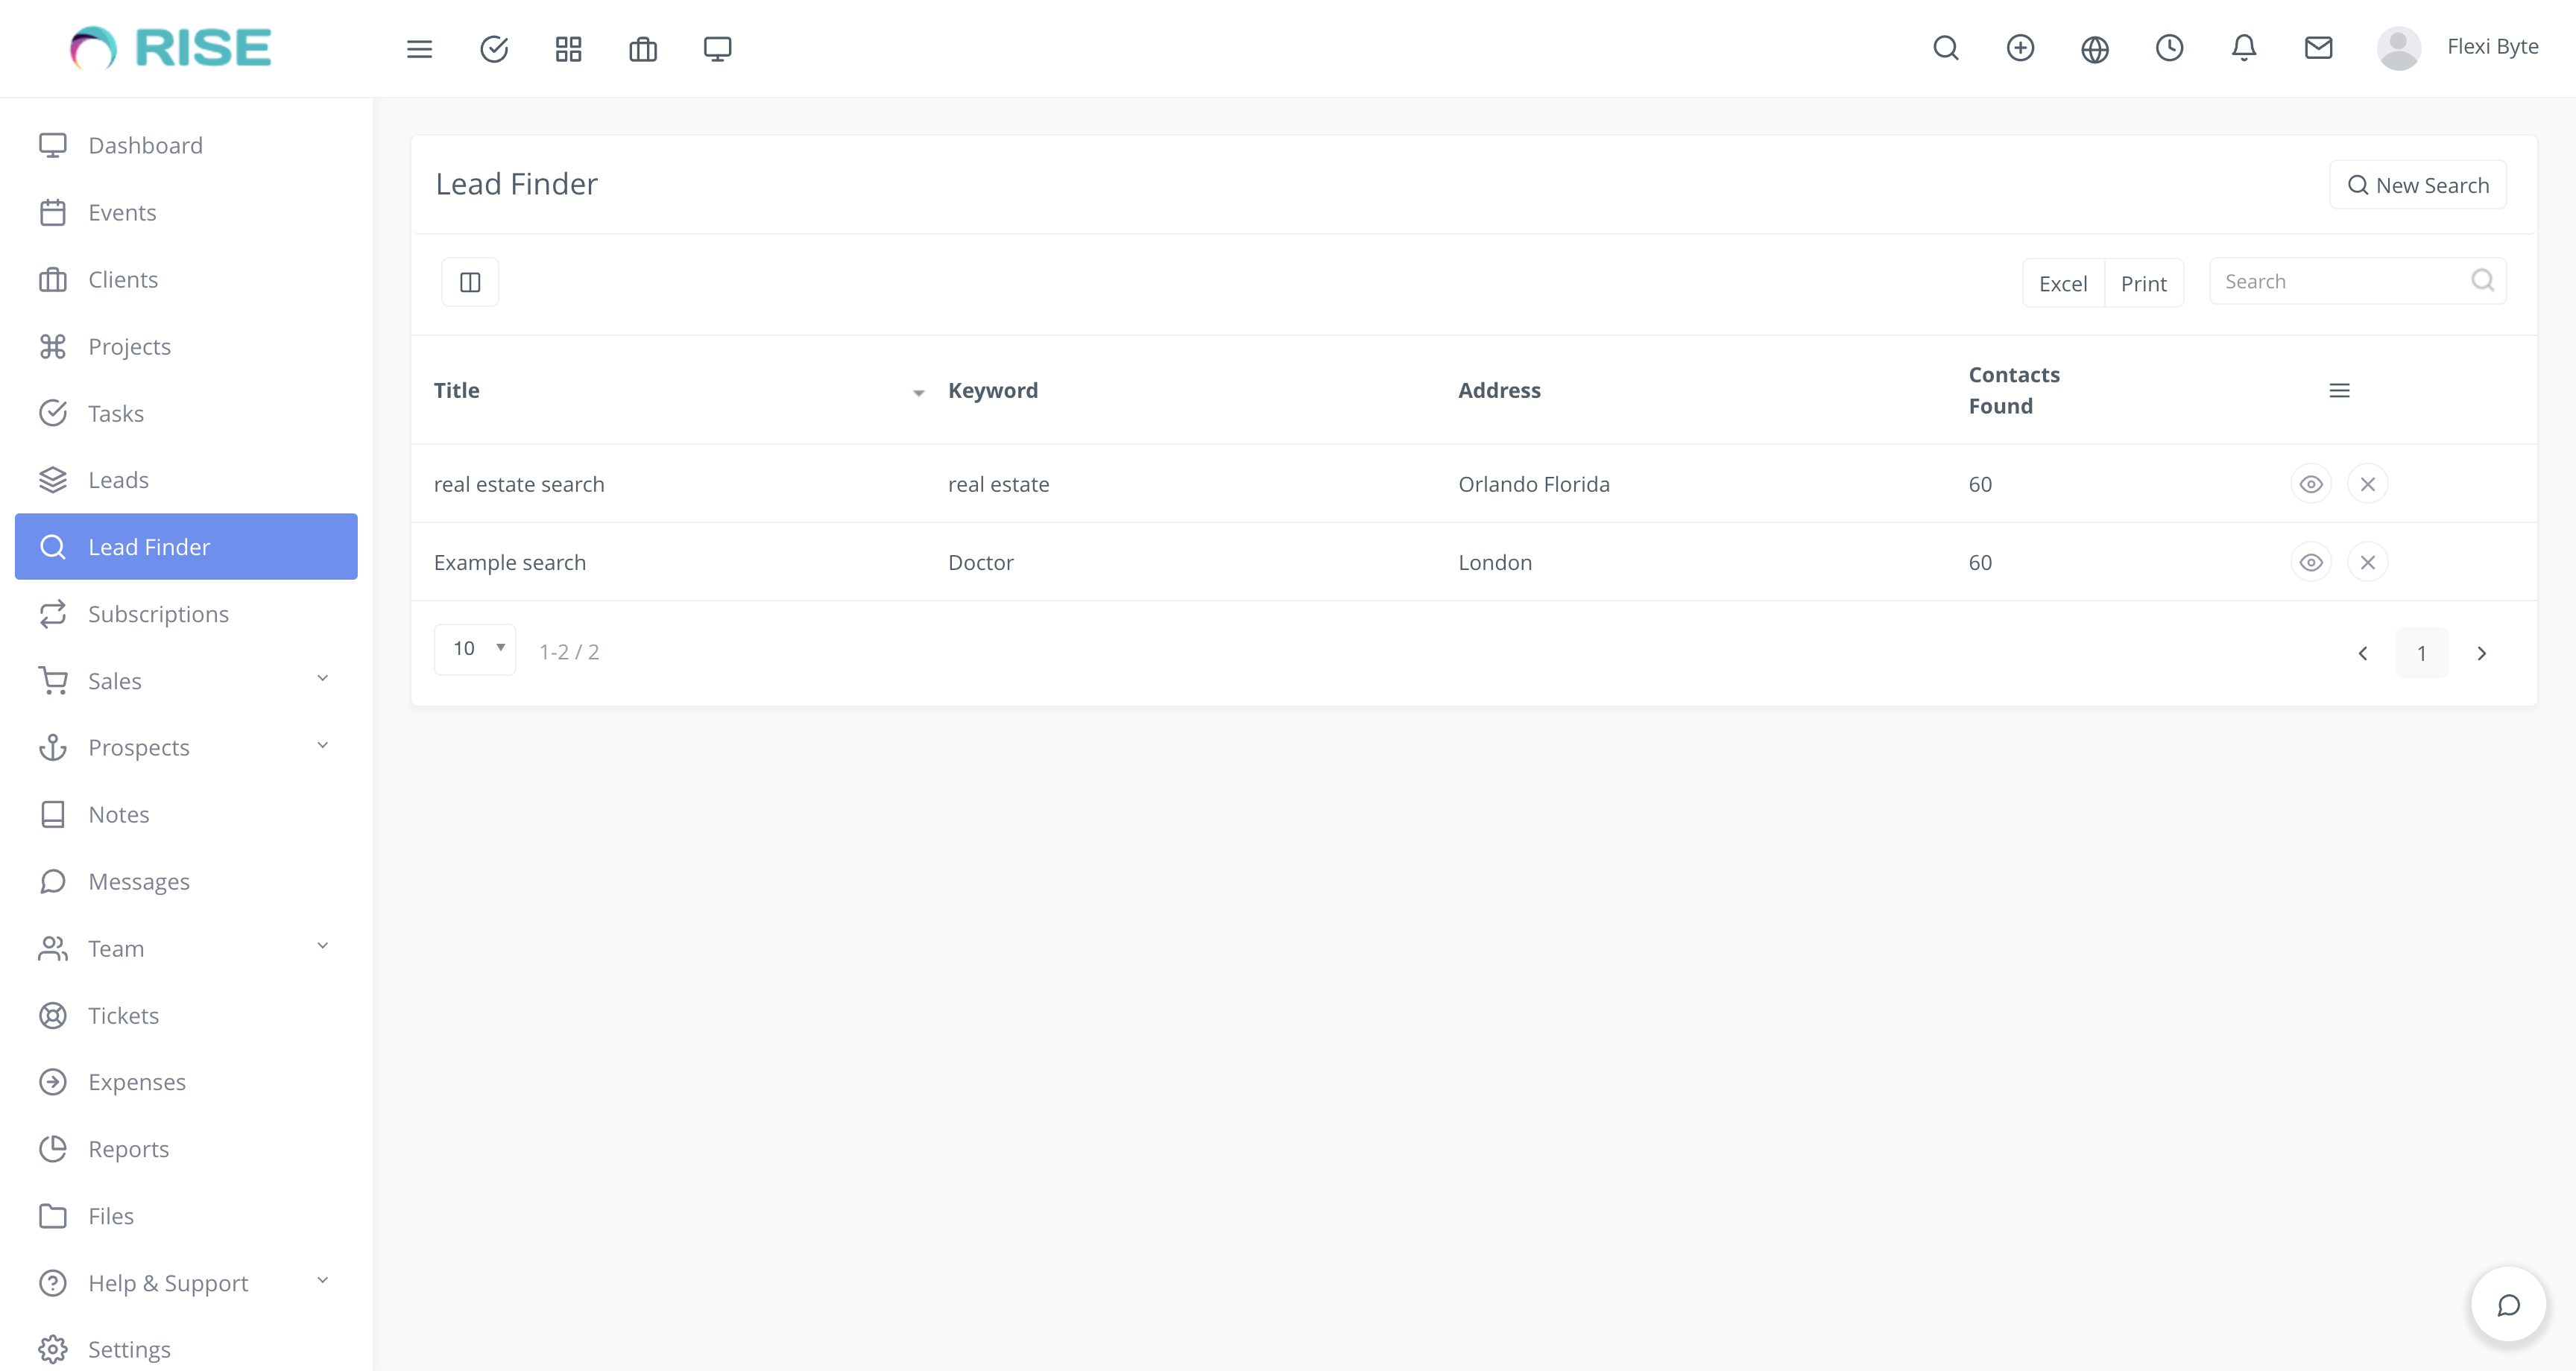Open the messages envelope icon in top bar

coord(2318,48)
